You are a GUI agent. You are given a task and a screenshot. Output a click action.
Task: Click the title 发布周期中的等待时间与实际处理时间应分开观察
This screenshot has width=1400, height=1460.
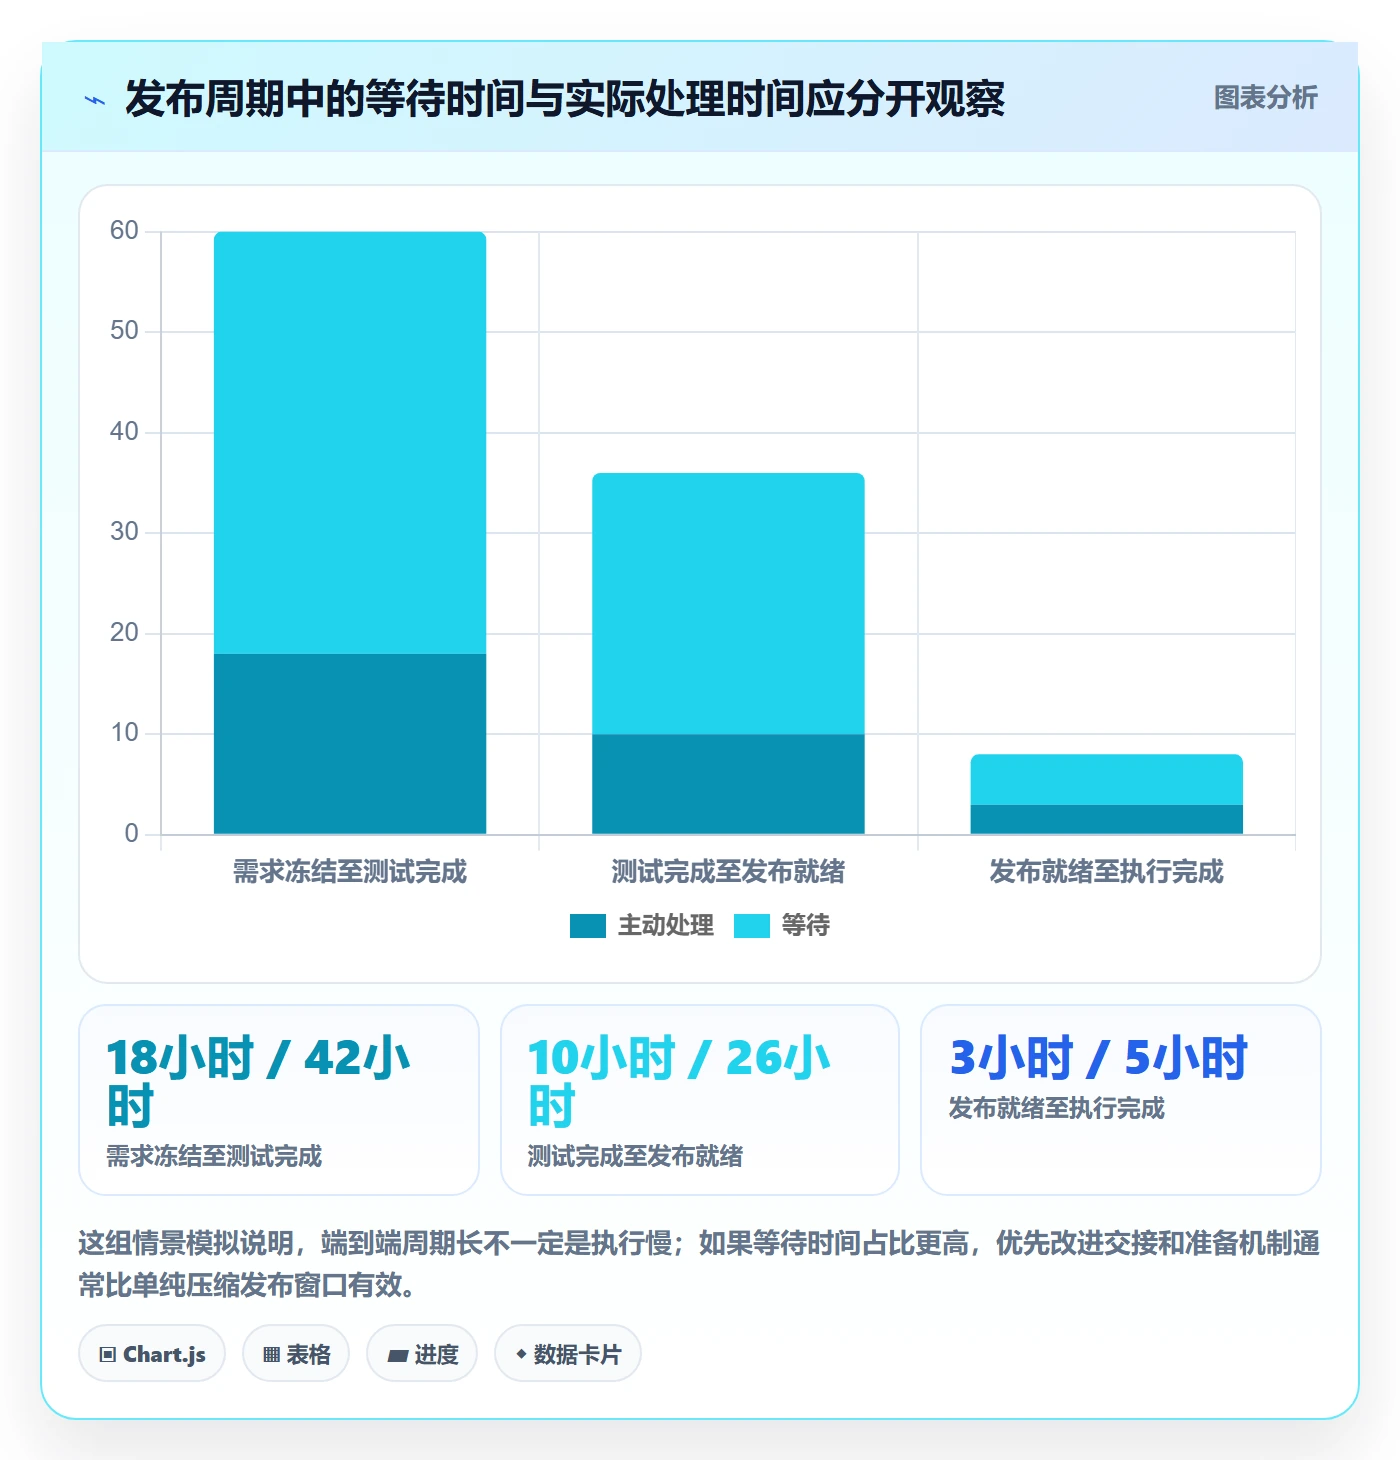565,99
